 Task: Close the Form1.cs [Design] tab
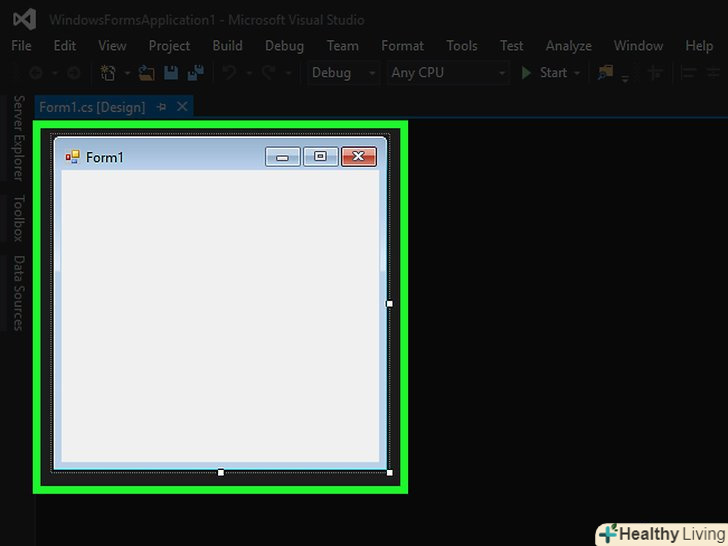pos(182,107)
